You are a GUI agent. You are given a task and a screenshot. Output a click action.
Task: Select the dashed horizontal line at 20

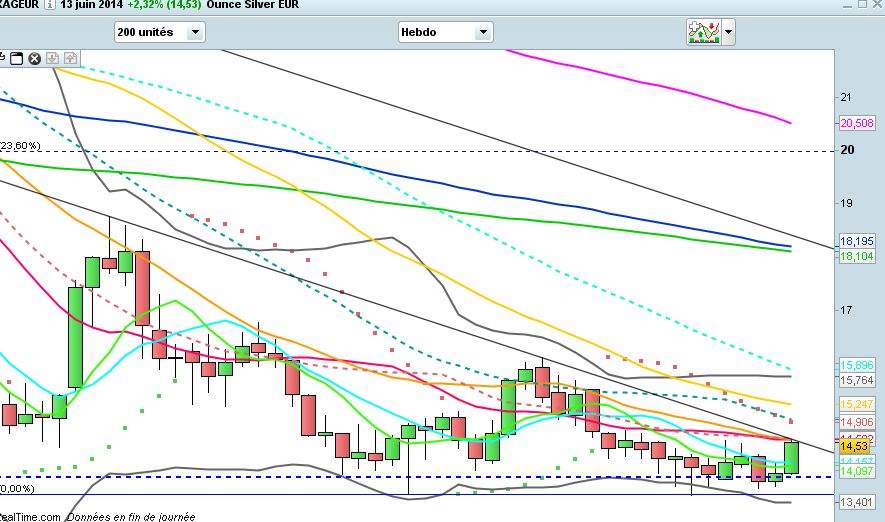418,151
